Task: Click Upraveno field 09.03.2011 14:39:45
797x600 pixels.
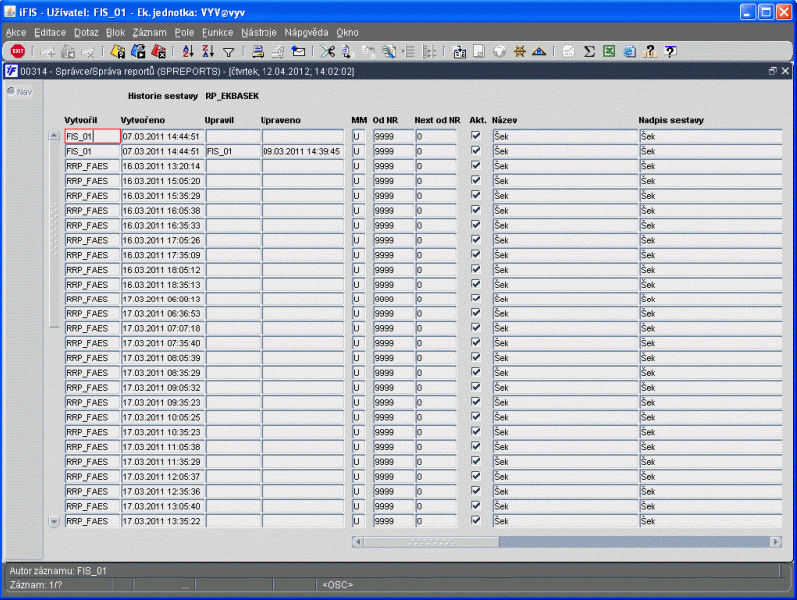Action: click(x=303, y=151)
